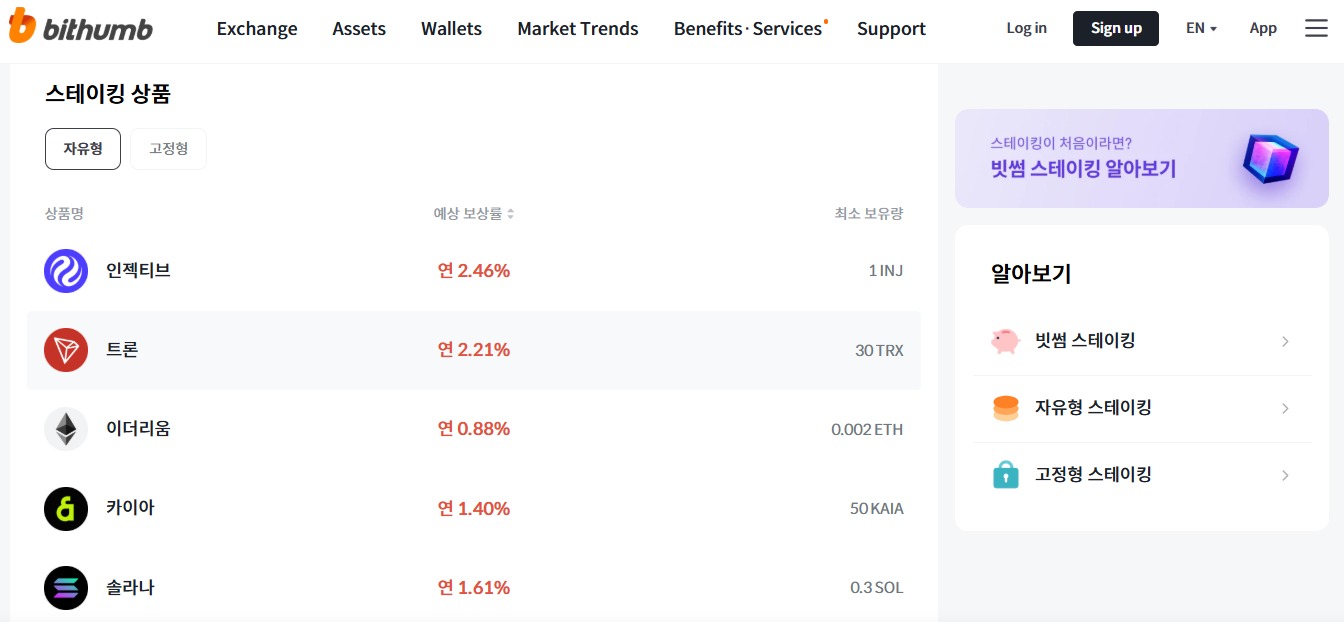Viewport: 1344px width, 622px height.
Task: Open the 빗썸 스테이킹 알아보기 banner
Action: [x=1141, y=158]
